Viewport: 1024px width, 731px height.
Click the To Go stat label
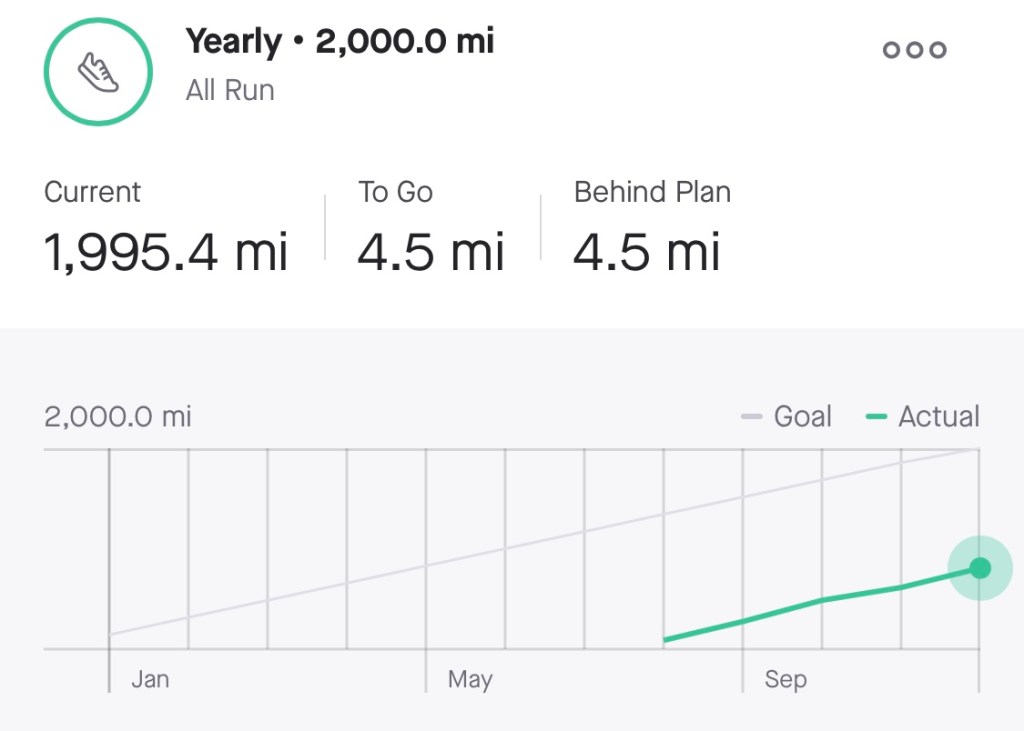point(396,192)
